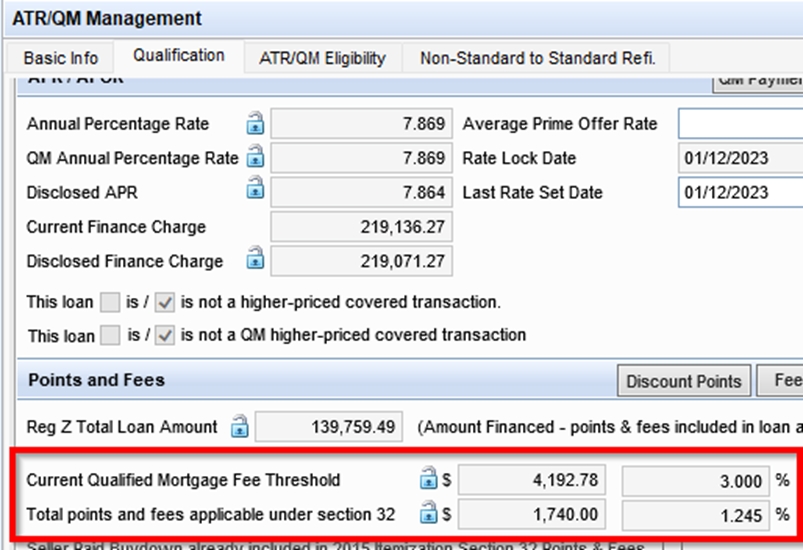This screenshot has width=803, height=550.
Task: Click the lock icon beside Annual Percentage Rate
Action: point(256,124)
